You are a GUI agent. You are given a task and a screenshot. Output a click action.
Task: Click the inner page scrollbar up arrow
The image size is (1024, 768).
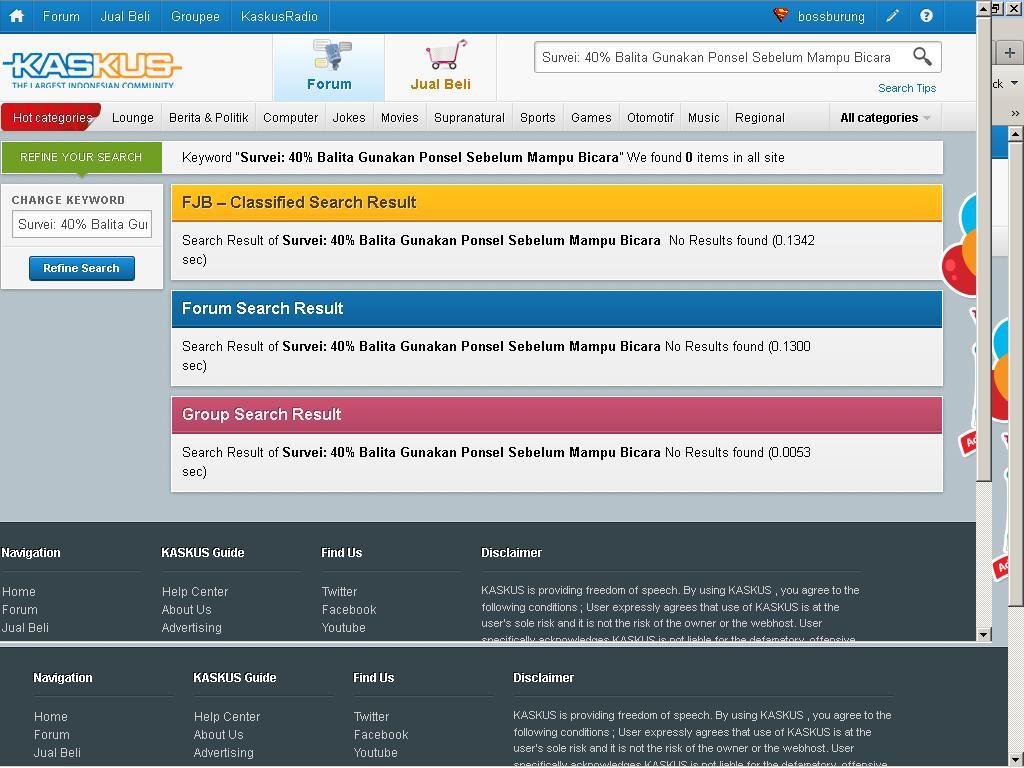[x=984, y=8]
